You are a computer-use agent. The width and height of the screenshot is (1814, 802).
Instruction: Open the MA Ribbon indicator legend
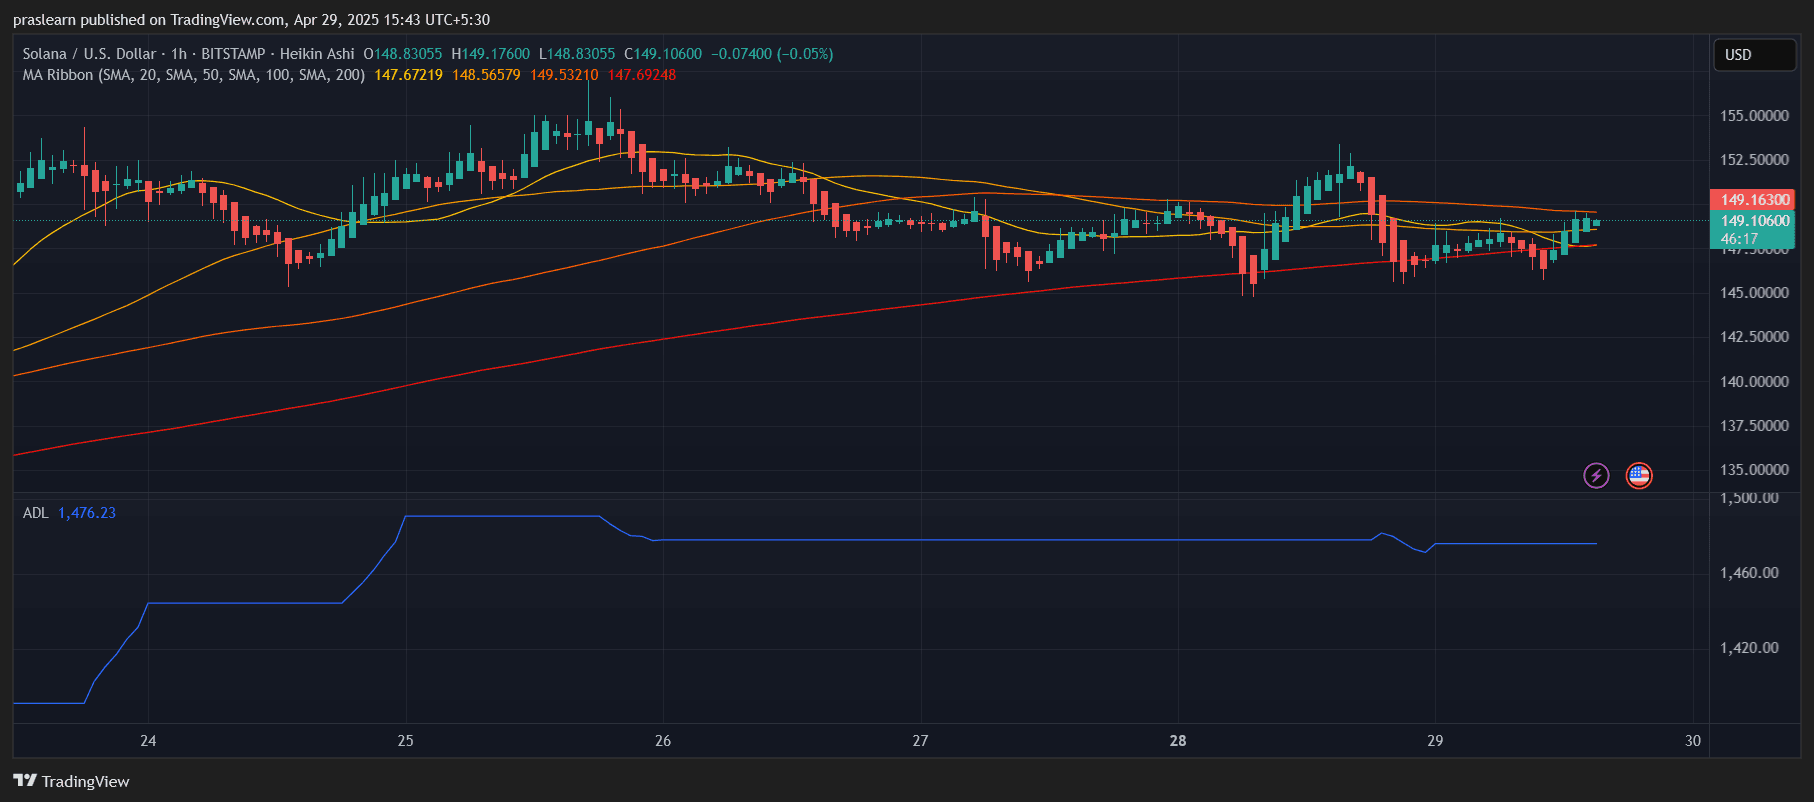(x=194, y=75)
